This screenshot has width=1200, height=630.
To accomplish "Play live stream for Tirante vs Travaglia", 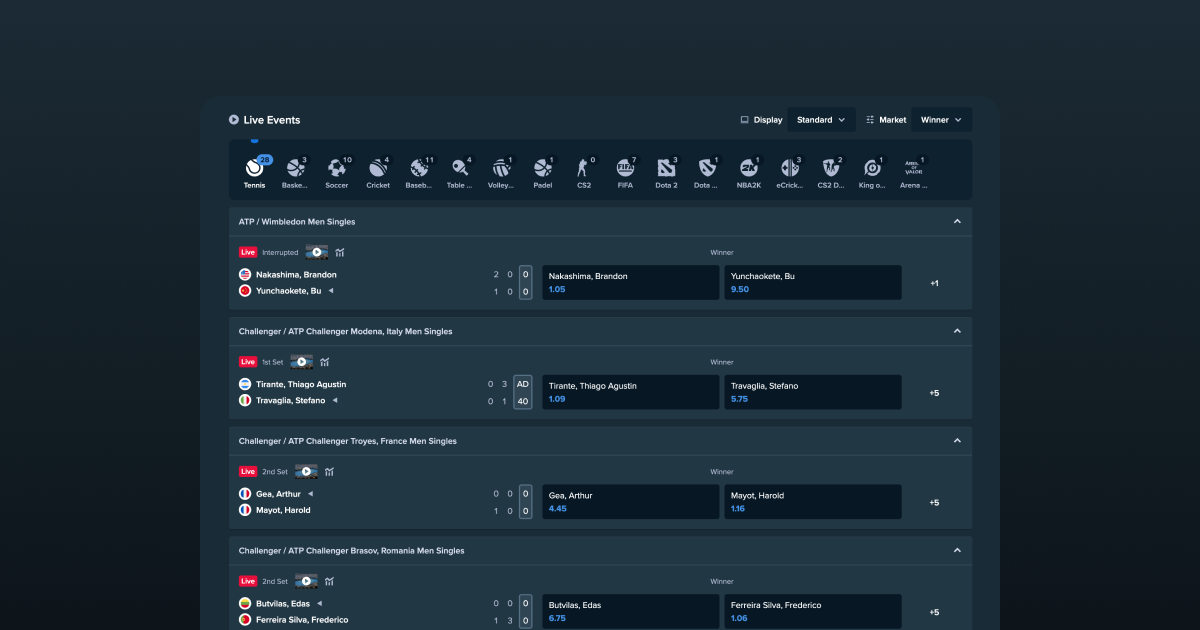I will click(302, 362).
